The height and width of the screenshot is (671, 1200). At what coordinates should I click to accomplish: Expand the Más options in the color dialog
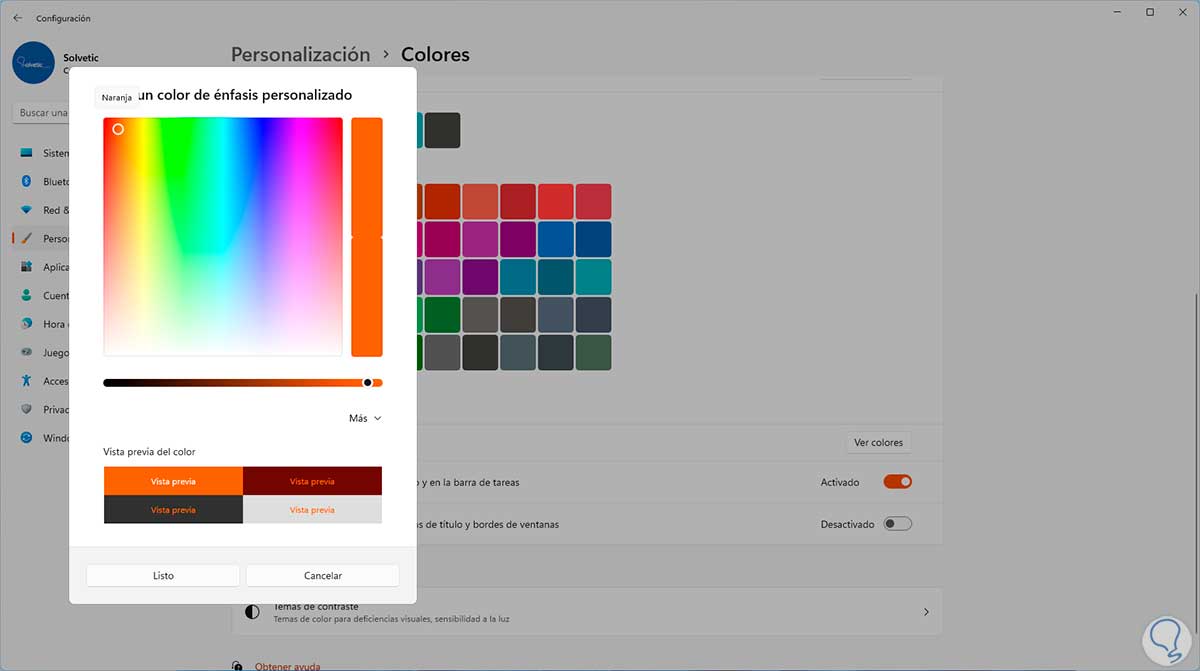(x=365, y=418)
